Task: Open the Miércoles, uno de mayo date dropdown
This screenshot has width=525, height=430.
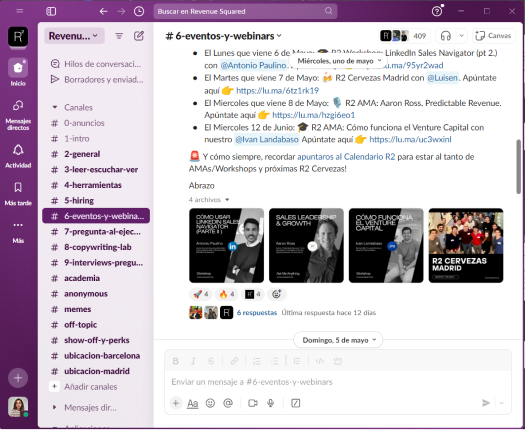Action: tap(339, 61)
